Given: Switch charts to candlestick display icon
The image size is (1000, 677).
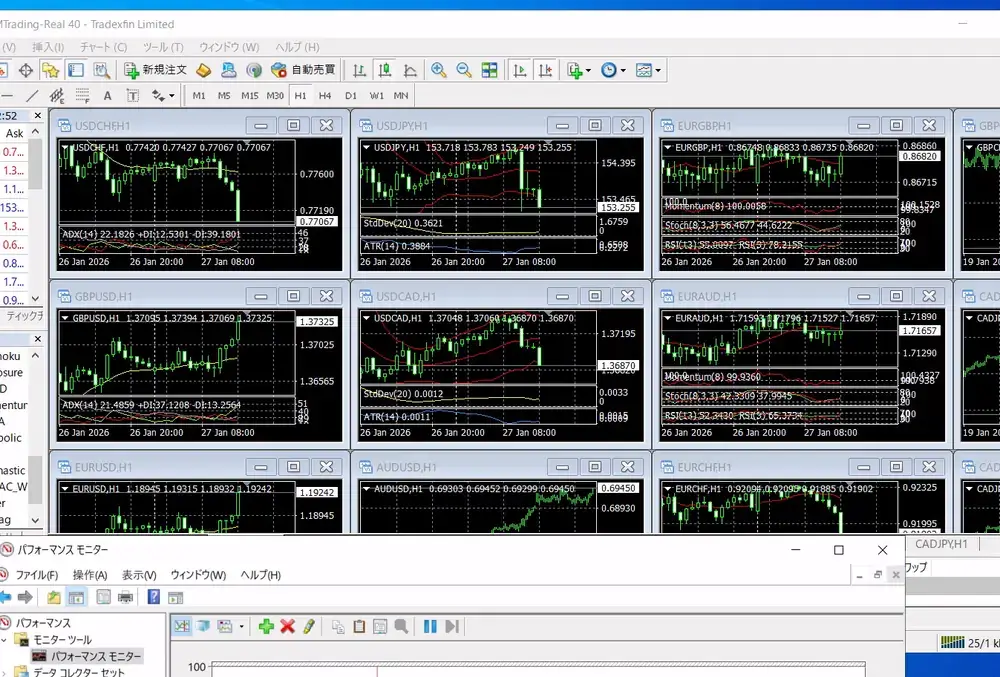Looking at the screenshot, I should pos(385,70).
